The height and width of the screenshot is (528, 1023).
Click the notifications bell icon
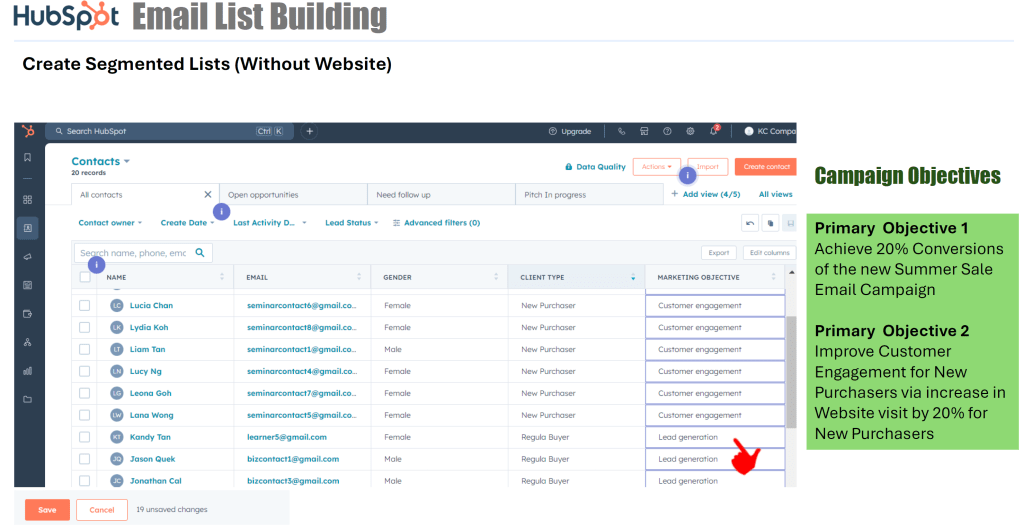pos(714,131)
